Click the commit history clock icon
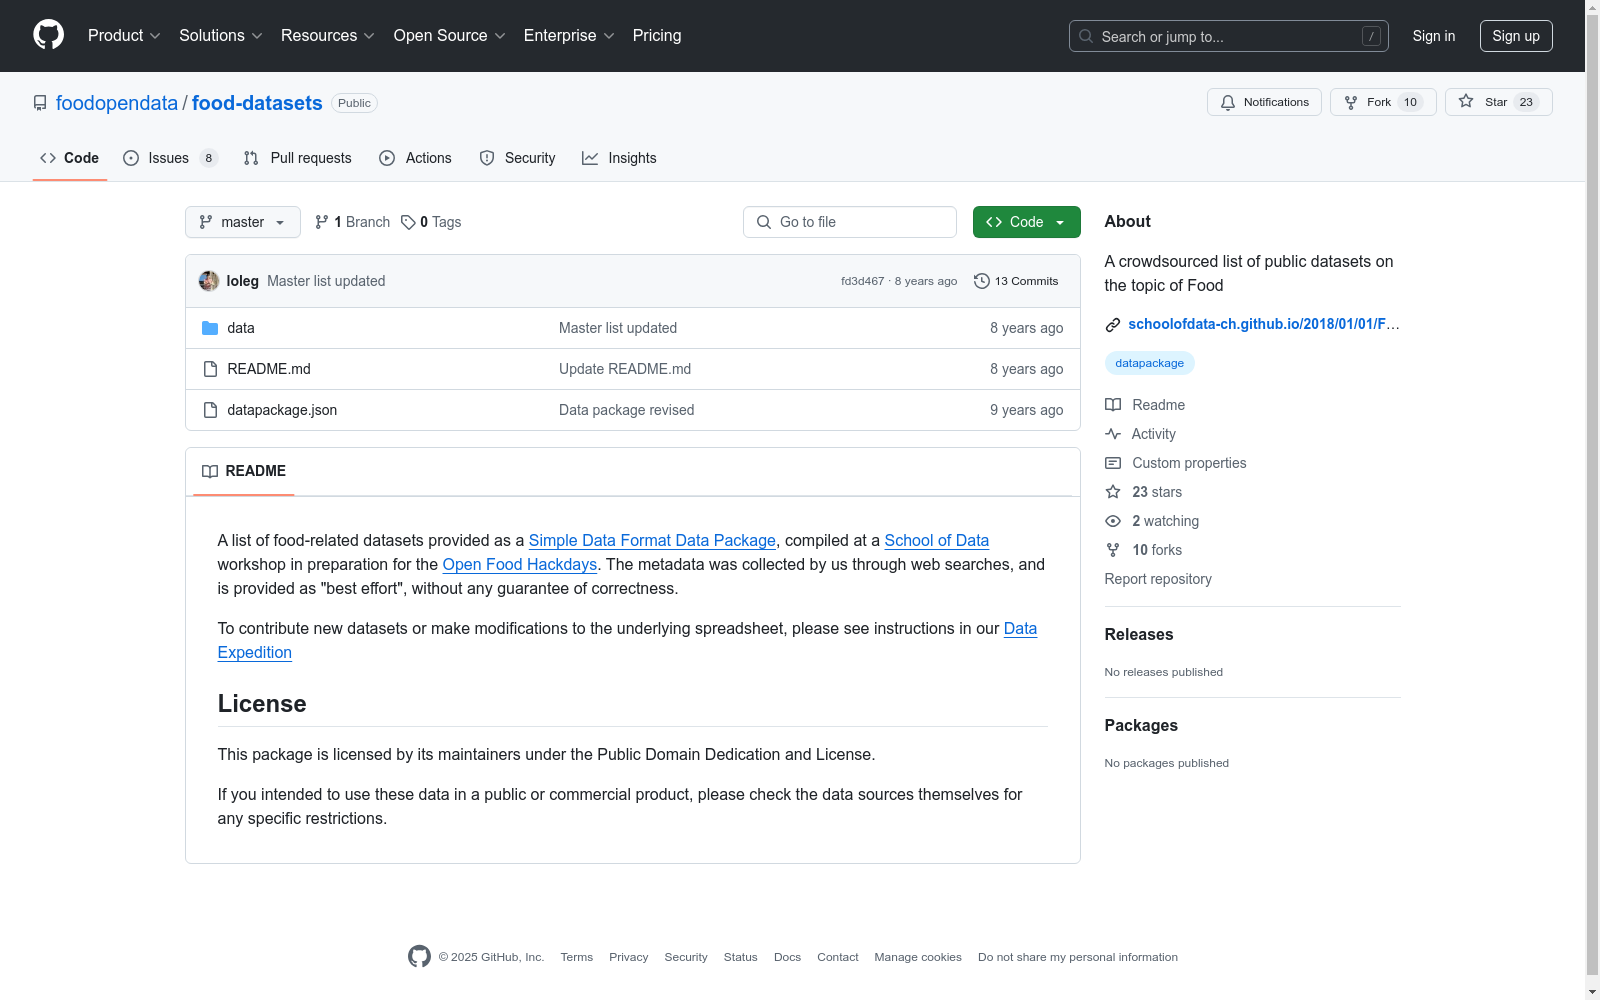The height and width of the screenshot is (1000, 1600). pos(982,281)
